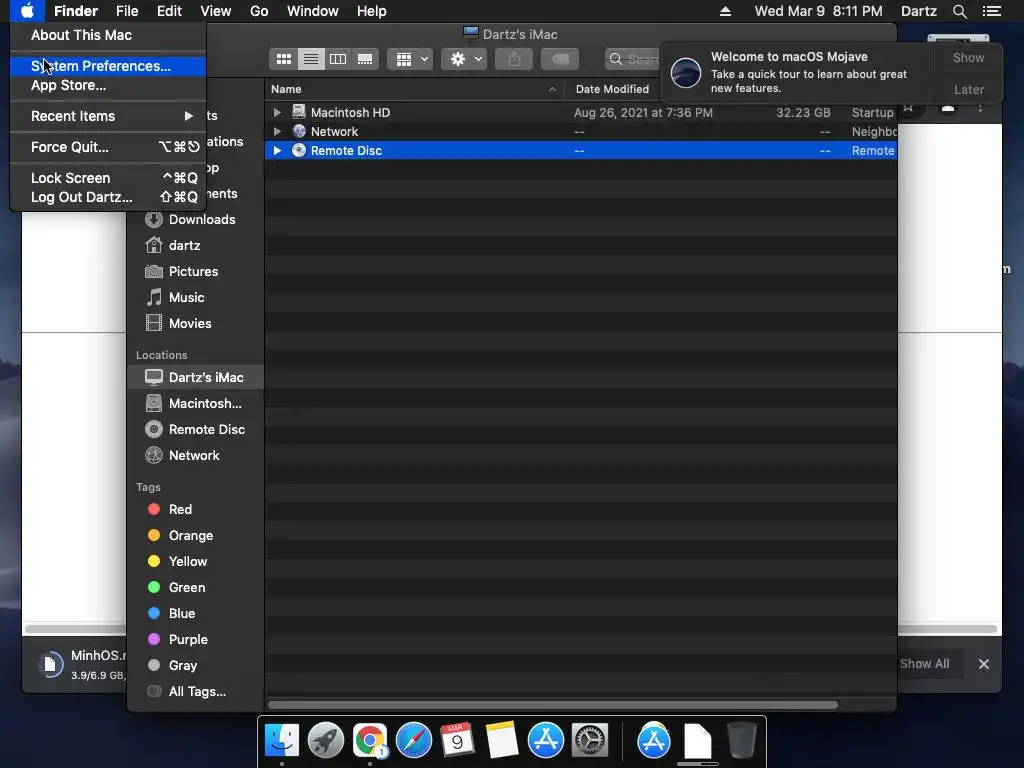Click the Share toolbar button
1024x768 pixels.
click(515, 59)
